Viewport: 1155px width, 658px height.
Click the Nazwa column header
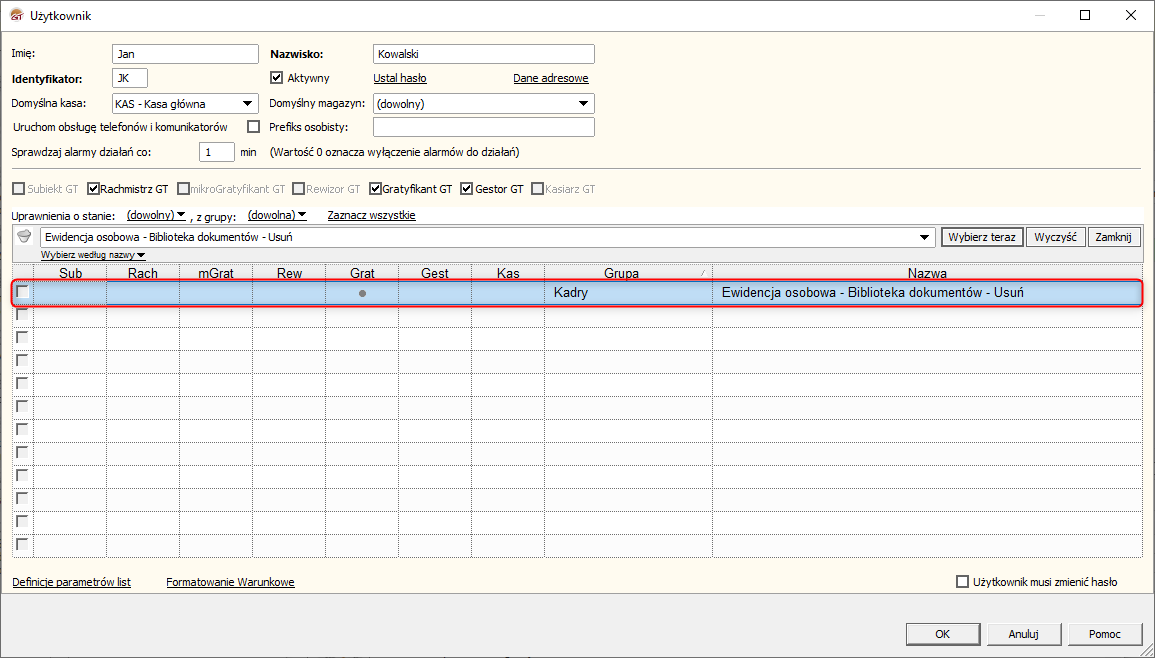pos(927,273)
